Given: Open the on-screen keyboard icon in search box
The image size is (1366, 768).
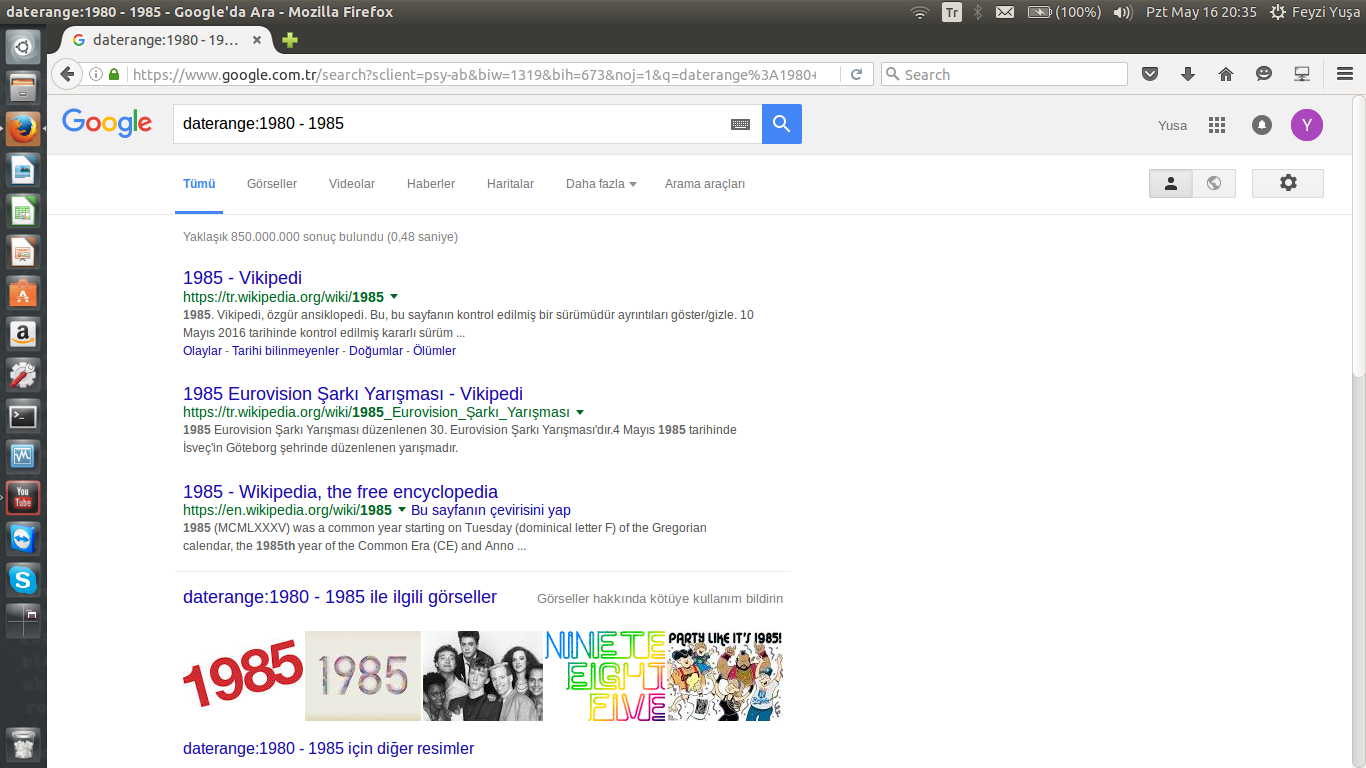Looking at the screenshot, I should [x=740, y=124].
